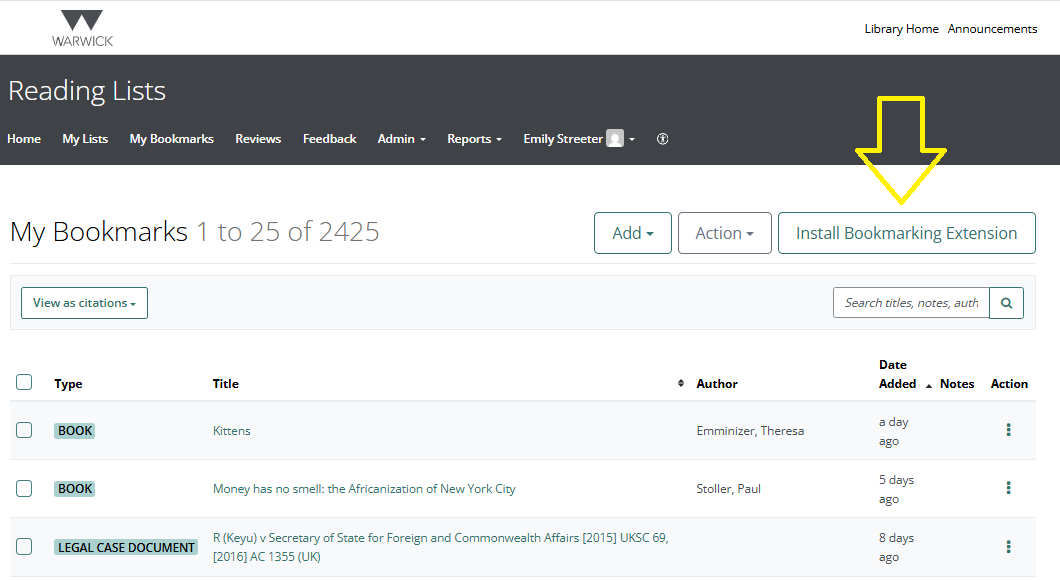Click the sort icon next to the Title column
The image size is (1060, 580).
pyautogui.click(x=680, y=382)
